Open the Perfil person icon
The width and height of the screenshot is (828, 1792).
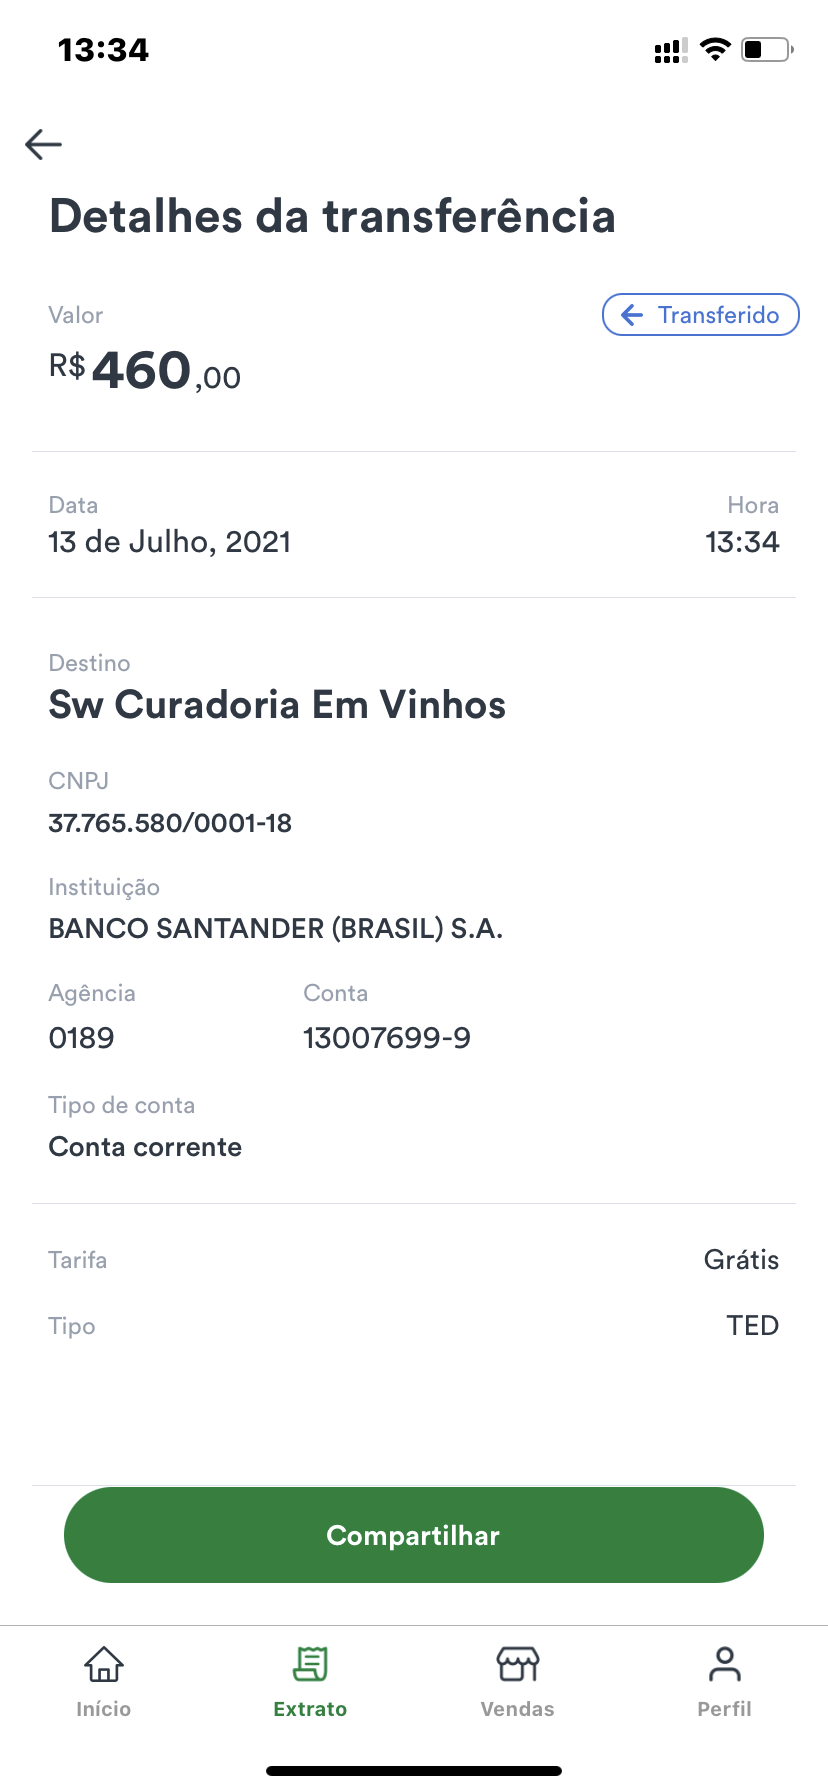click(x=724, y=1664)
